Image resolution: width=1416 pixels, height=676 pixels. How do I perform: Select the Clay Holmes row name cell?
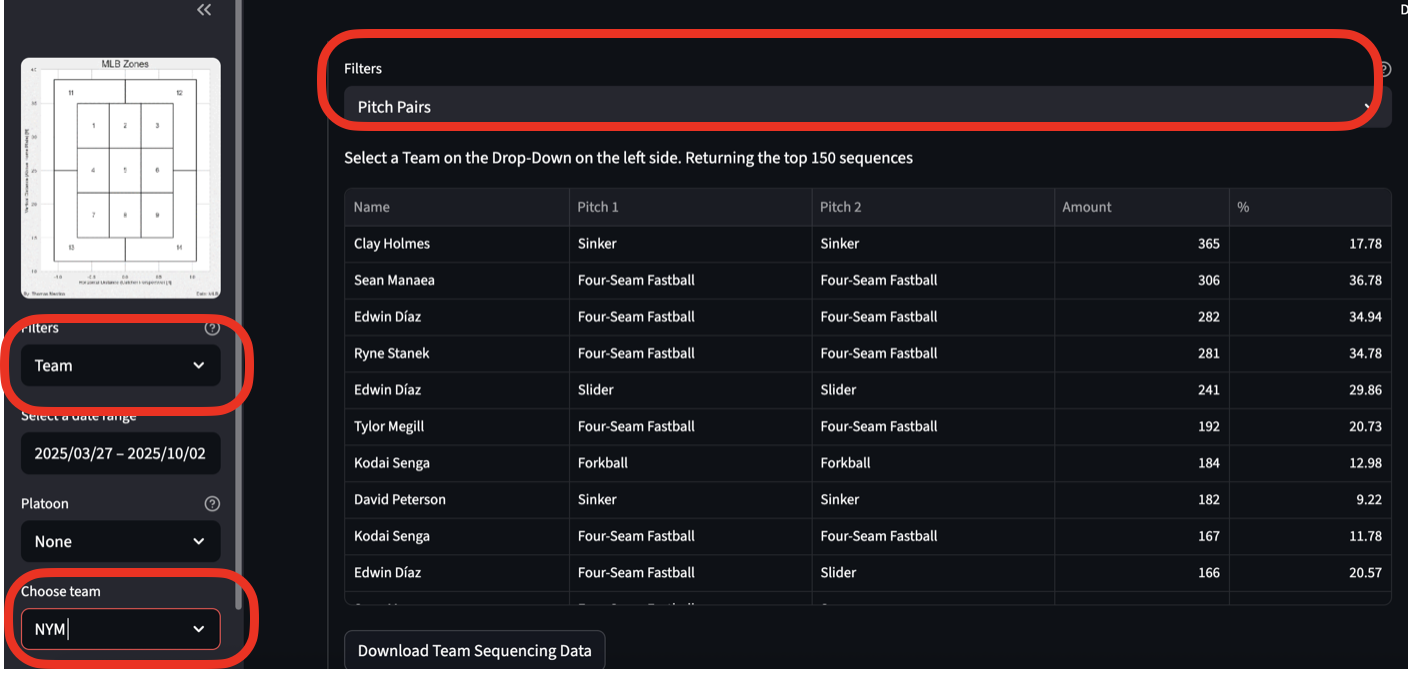(x=392, y=244)
